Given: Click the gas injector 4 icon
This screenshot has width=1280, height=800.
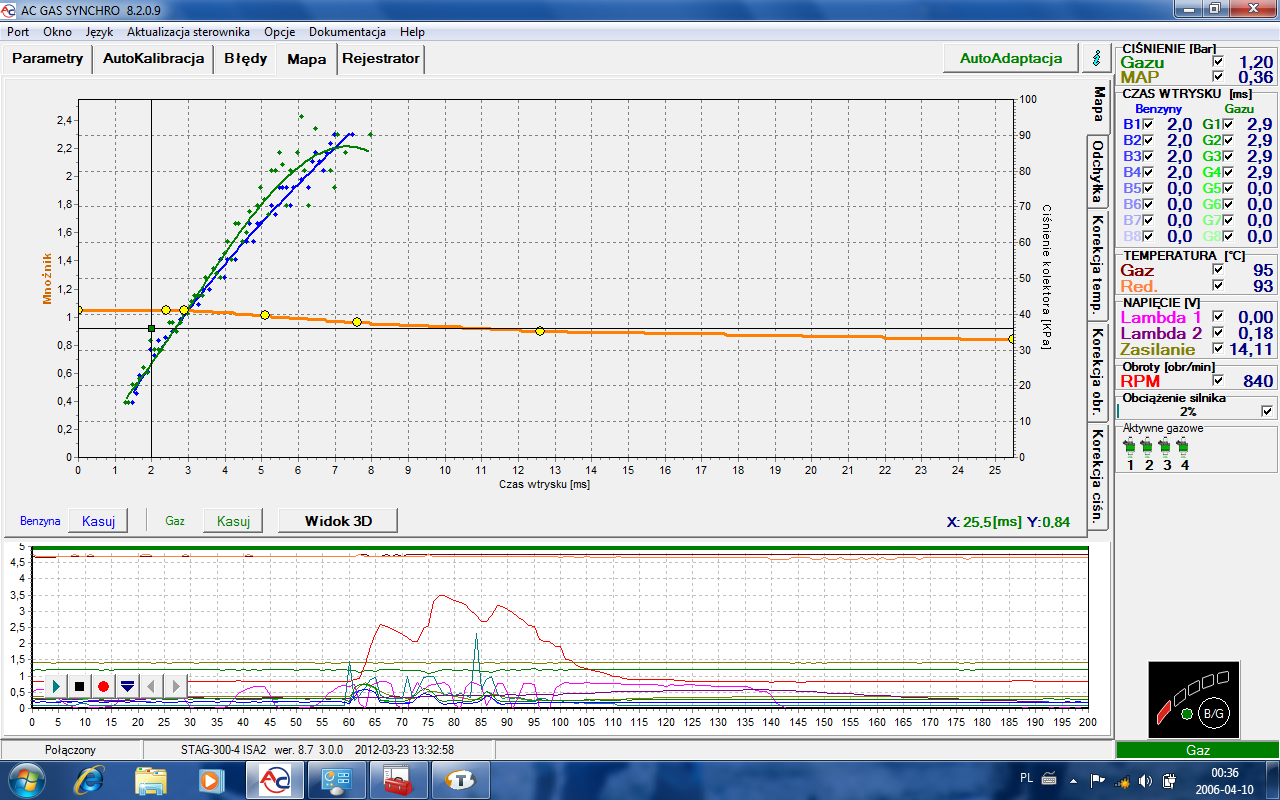Looking at the screenshot, I should point(1184,447).
